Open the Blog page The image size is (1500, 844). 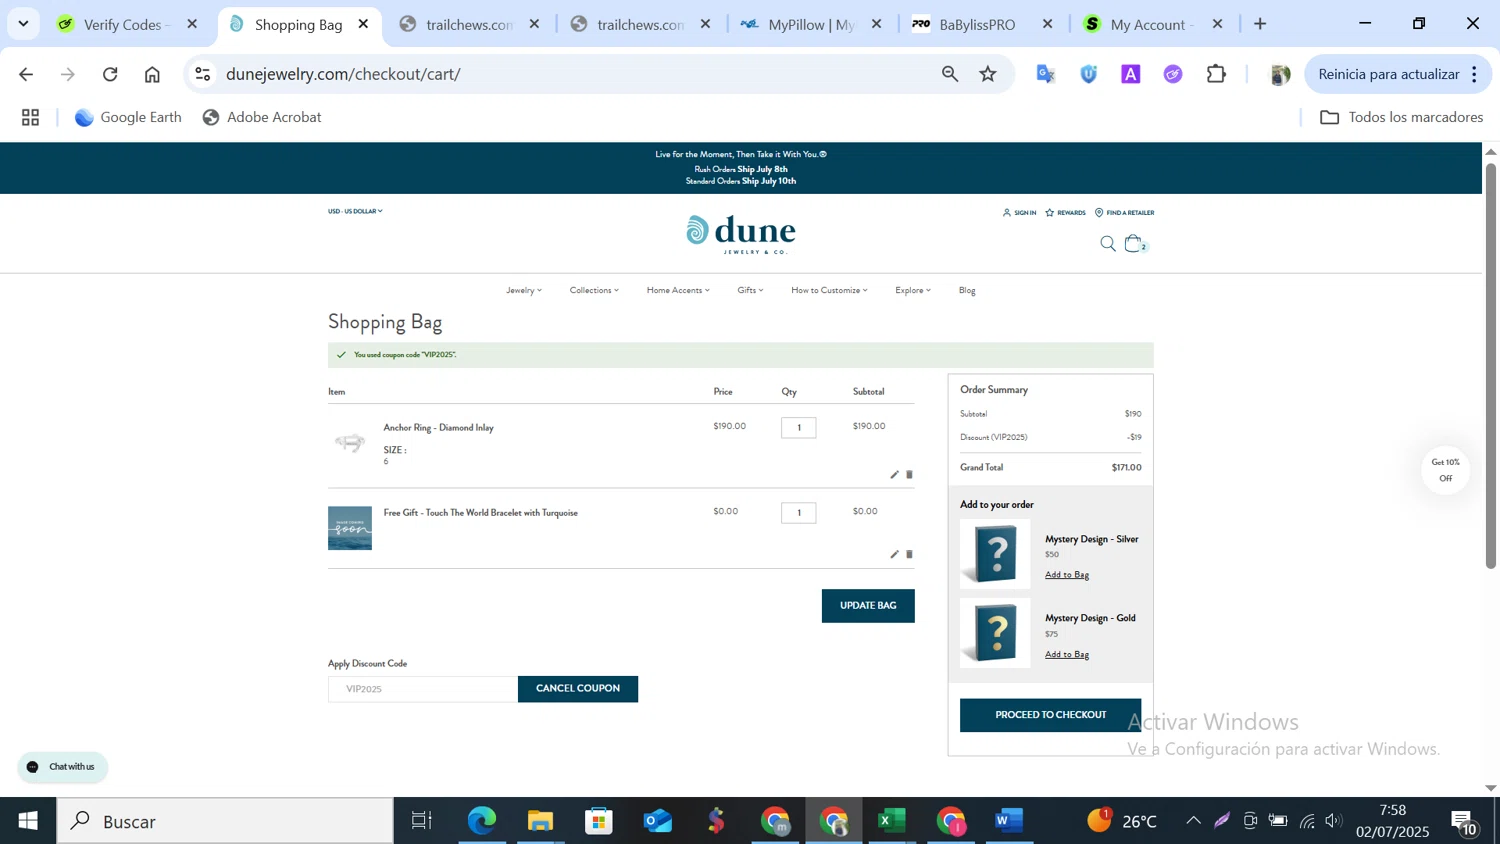pos(967,290)
